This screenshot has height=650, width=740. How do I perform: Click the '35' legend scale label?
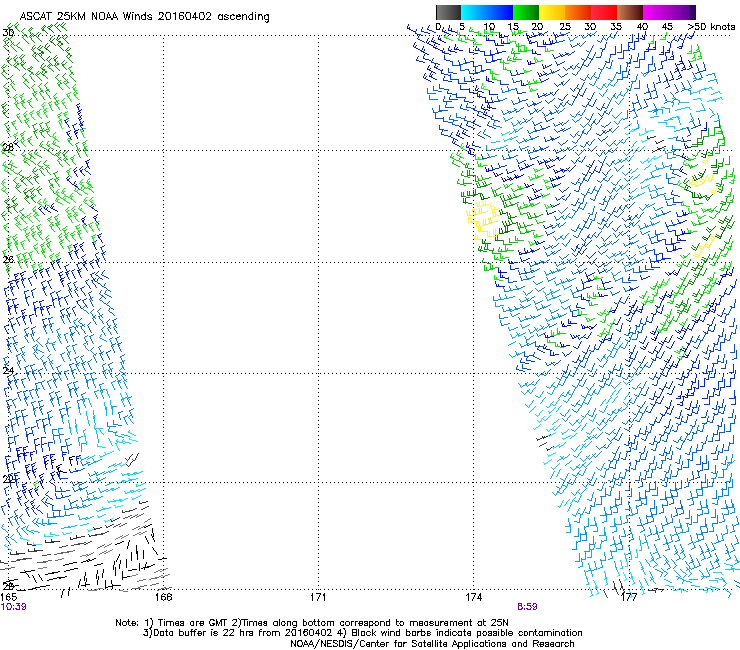click(x=616, y=27)
